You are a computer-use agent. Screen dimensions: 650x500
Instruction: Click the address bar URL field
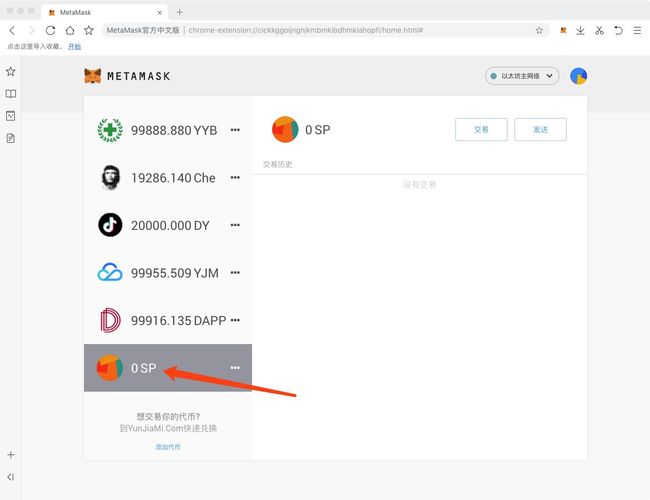click(326, 30)
